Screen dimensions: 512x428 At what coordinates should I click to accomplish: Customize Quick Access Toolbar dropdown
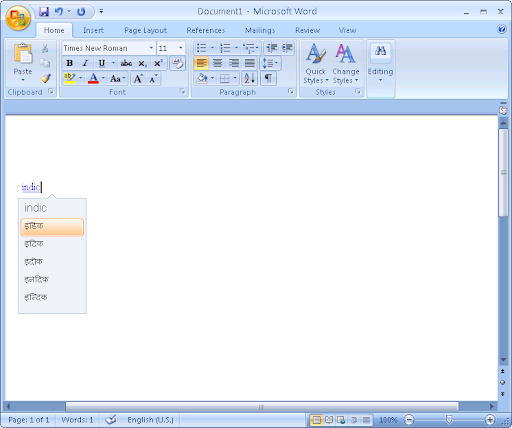[x=101, y=12]
